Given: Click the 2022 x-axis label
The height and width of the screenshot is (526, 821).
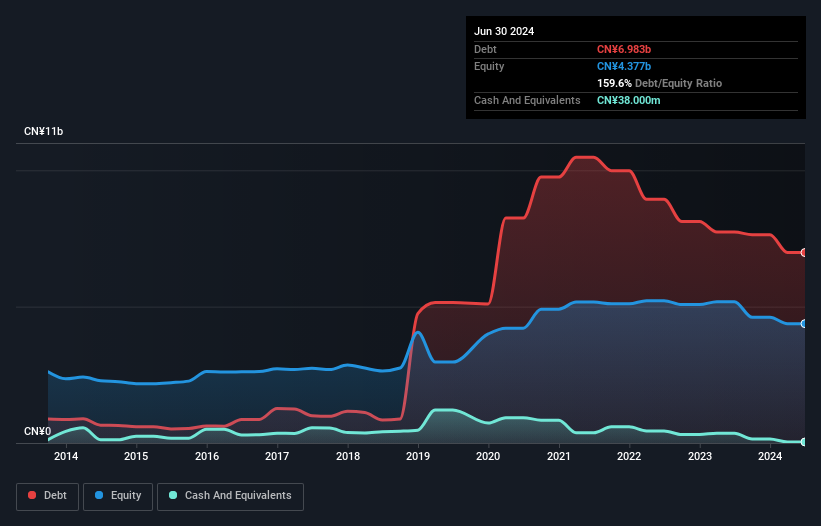Looking at the screenshot, I should (x=629, y=456).
